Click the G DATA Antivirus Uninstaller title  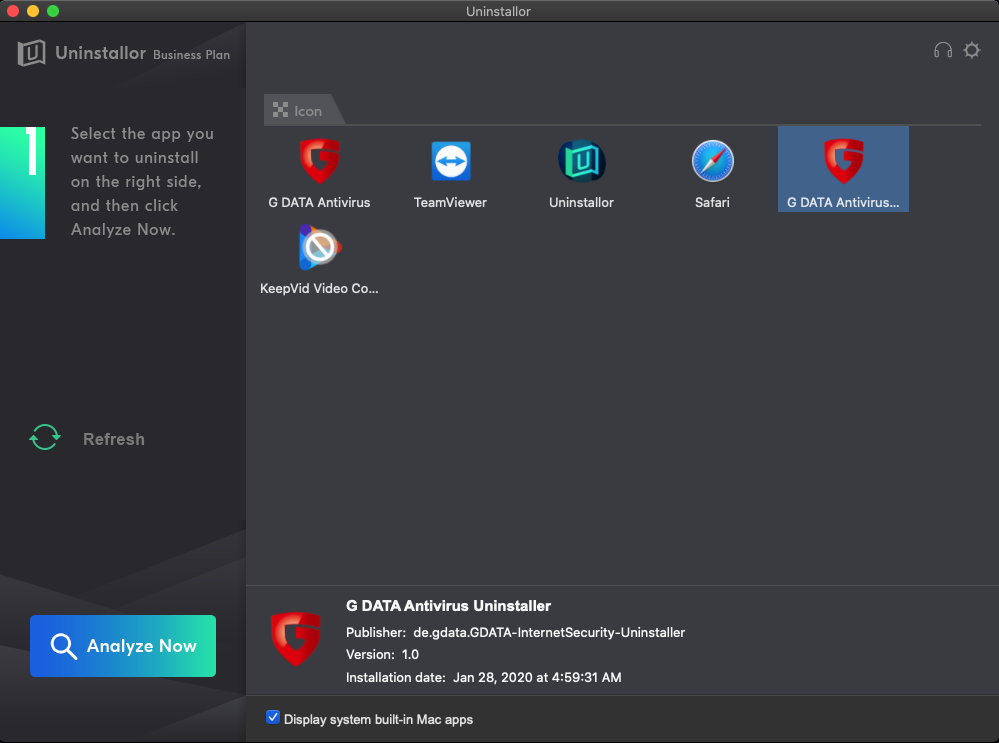click(449, 606)
